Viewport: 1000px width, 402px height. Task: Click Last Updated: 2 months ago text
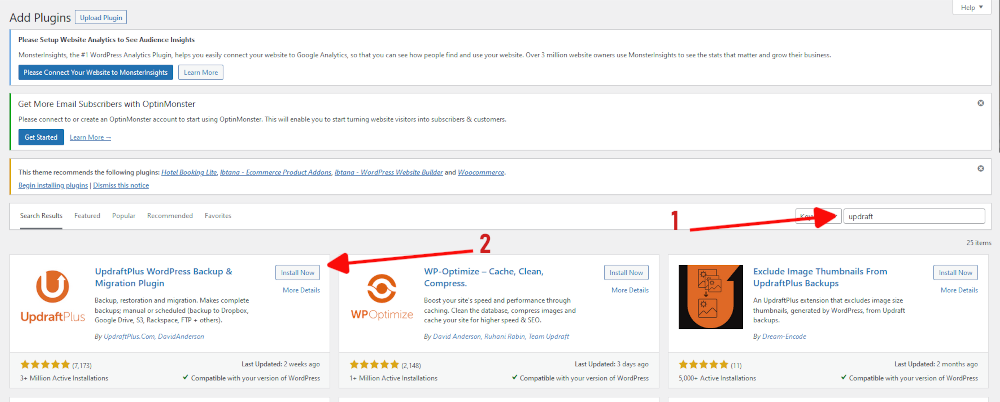(938, 364)
